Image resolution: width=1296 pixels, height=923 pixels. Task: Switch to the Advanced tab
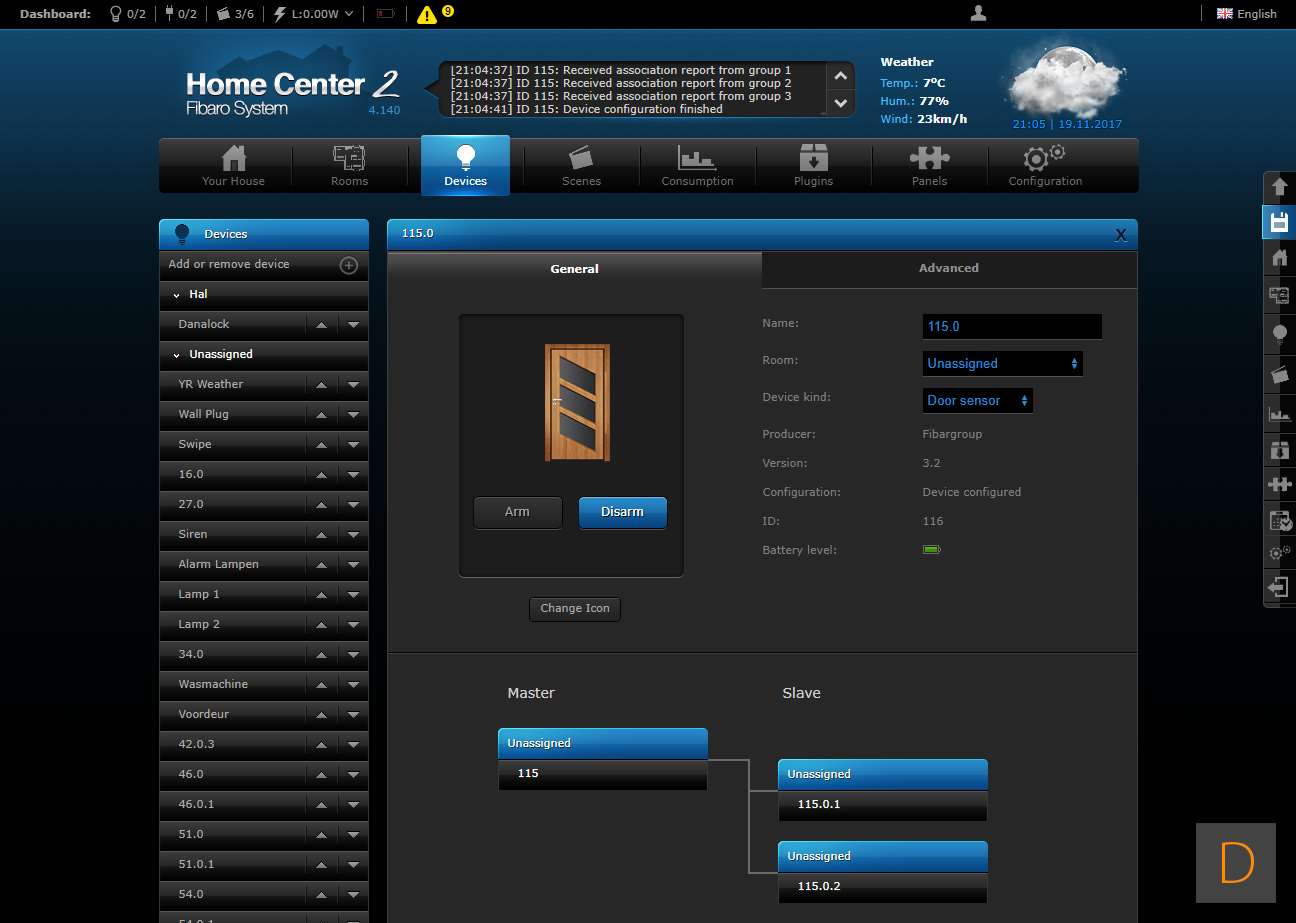[948, 268]
